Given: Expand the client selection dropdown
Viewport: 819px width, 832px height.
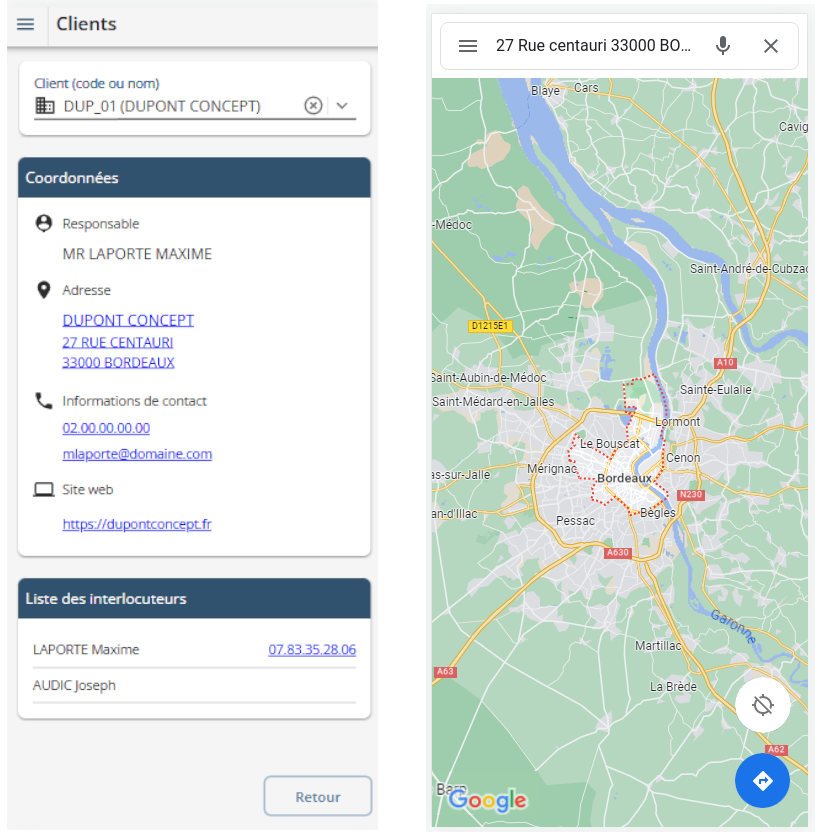Looking at the screenshot, I should (x=343, y=105).
